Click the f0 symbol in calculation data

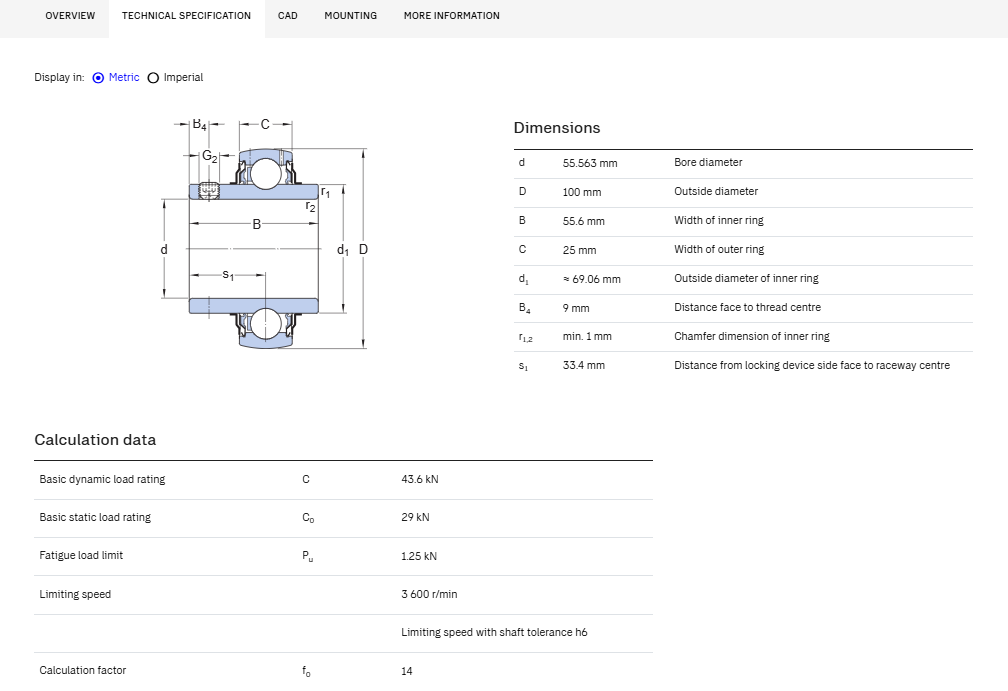[x=307, y=671]
